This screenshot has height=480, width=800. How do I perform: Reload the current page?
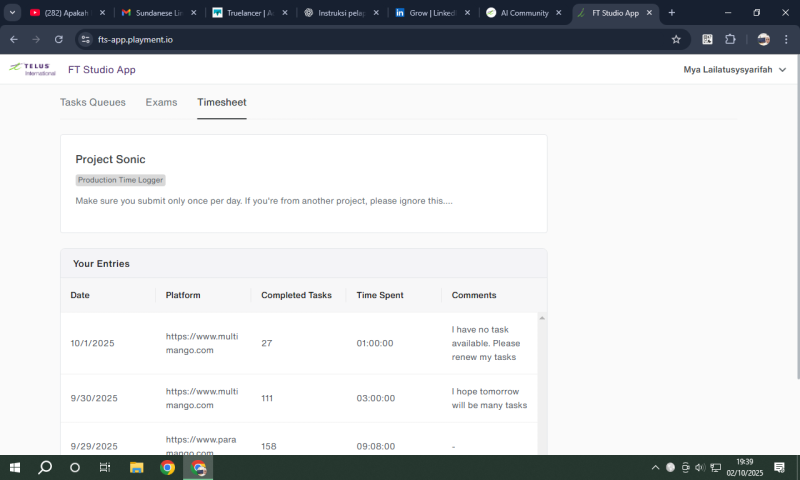tap(59, 39)
